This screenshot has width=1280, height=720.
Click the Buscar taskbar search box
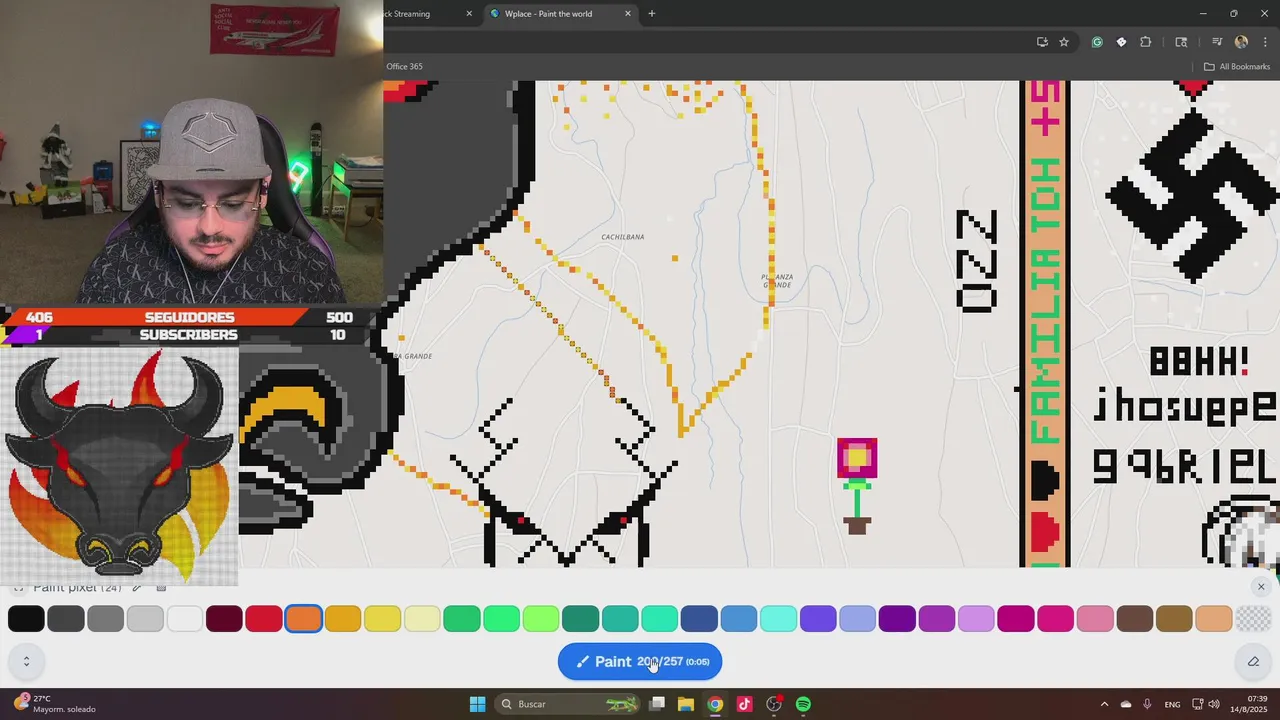pos(567,704)
